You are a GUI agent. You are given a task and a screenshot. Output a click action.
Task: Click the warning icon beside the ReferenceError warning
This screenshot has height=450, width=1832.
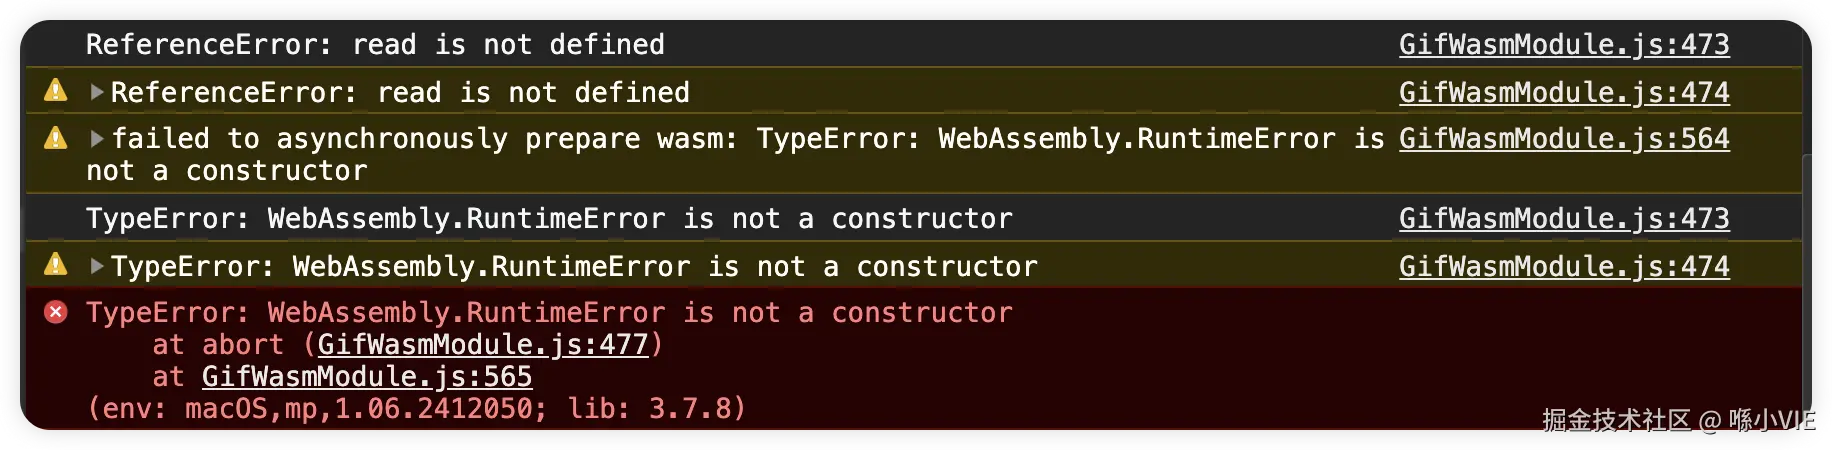pos(56,91)
